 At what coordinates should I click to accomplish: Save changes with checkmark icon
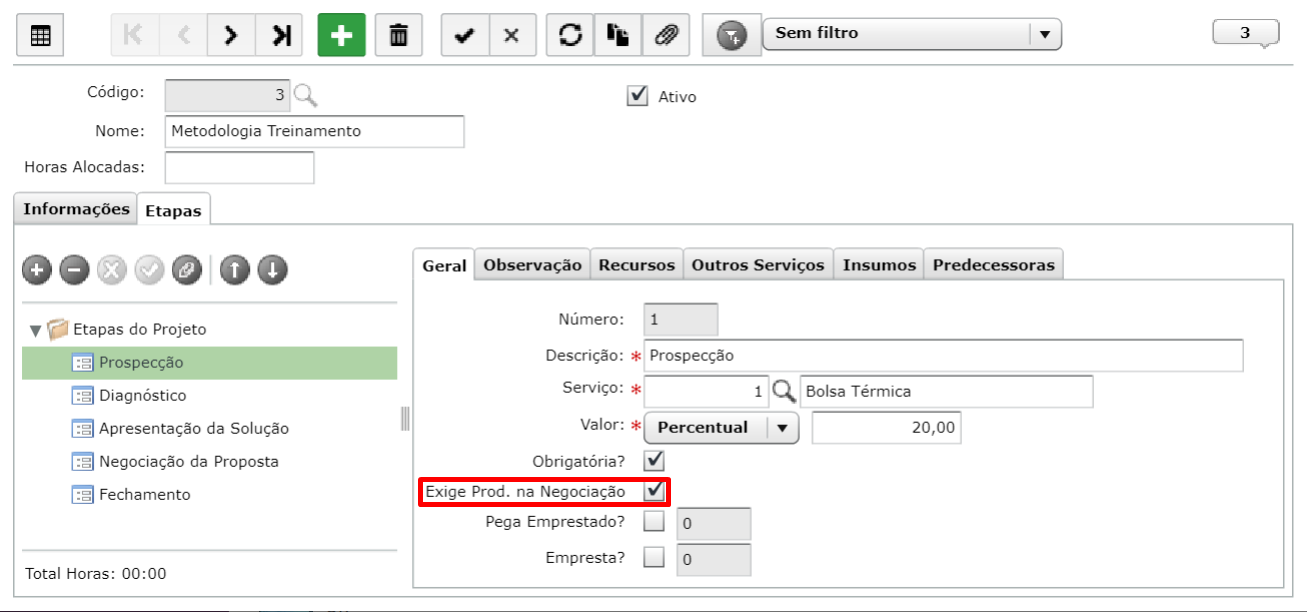click(x=464, y=36)
